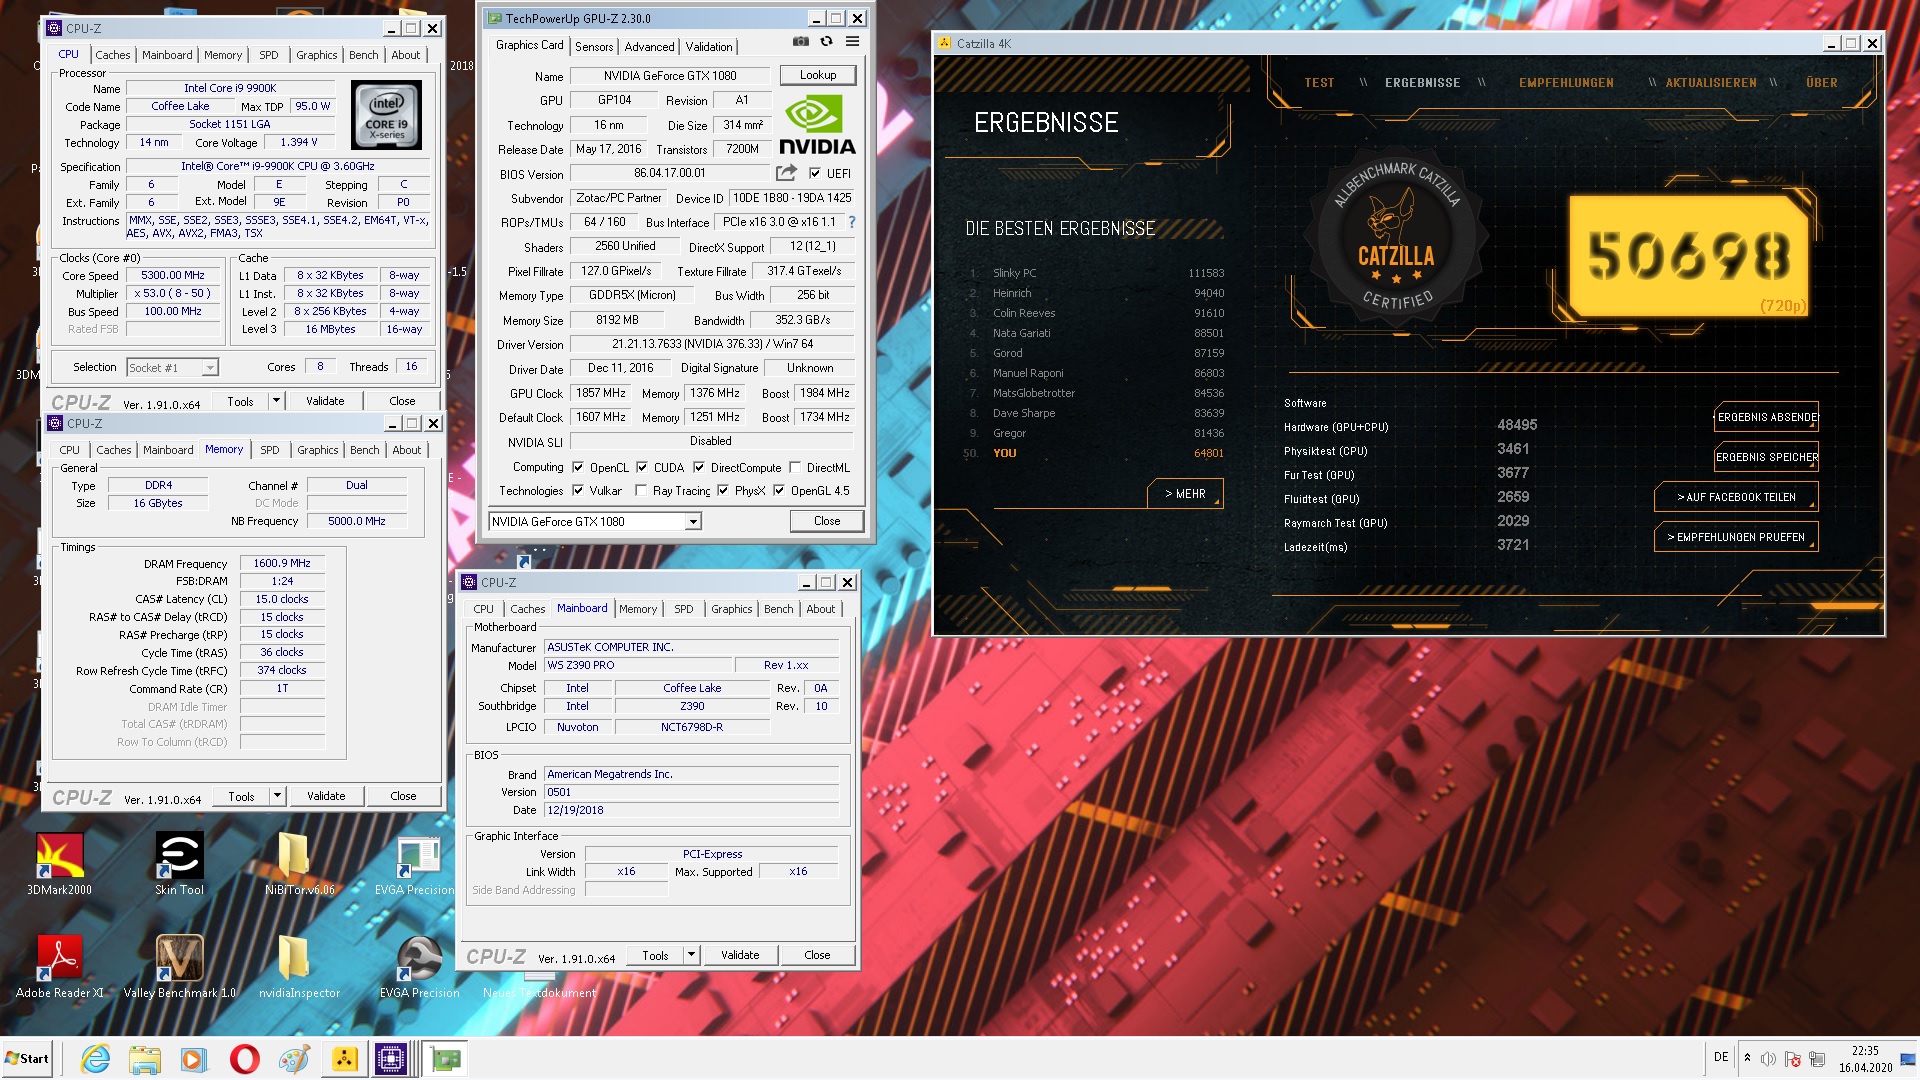
Task: Open SPD tab in Mainboard CPU-Z window
Action: click(x=684, y=609)
